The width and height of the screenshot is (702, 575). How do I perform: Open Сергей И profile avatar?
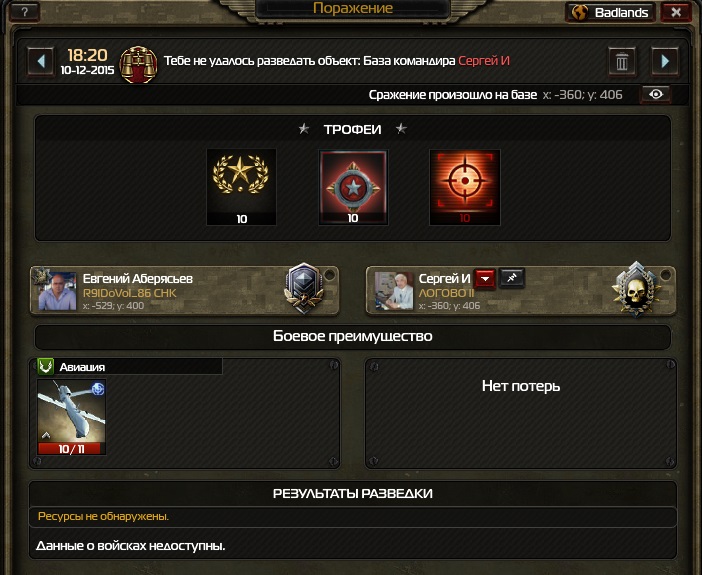point(394,291)
